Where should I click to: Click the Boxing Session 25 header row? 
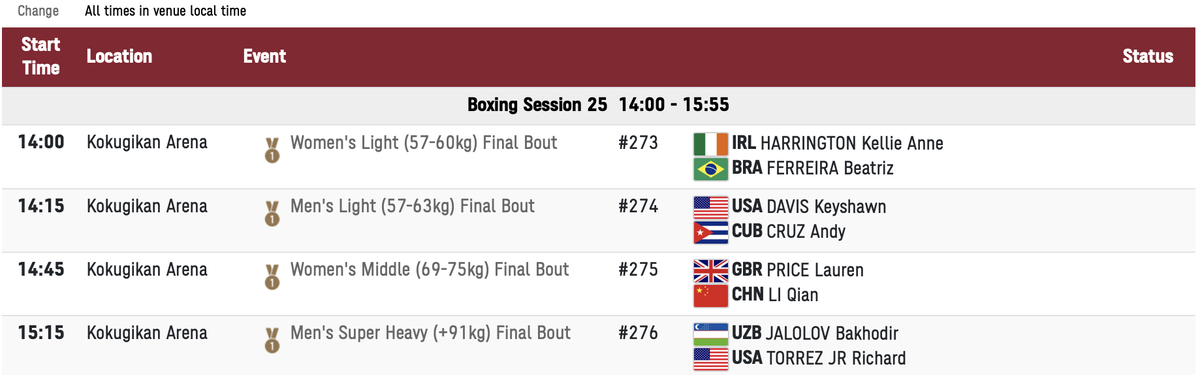[x=600, y=105]
